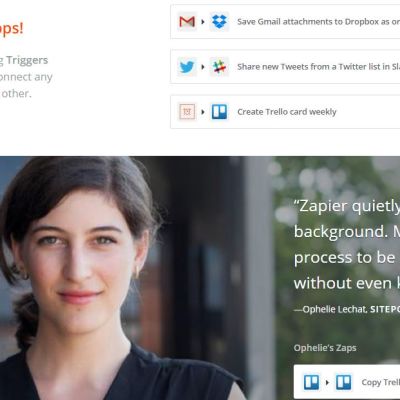
Task: Click the Ophelie's Zaps heading
Action: tap(325, 348)
